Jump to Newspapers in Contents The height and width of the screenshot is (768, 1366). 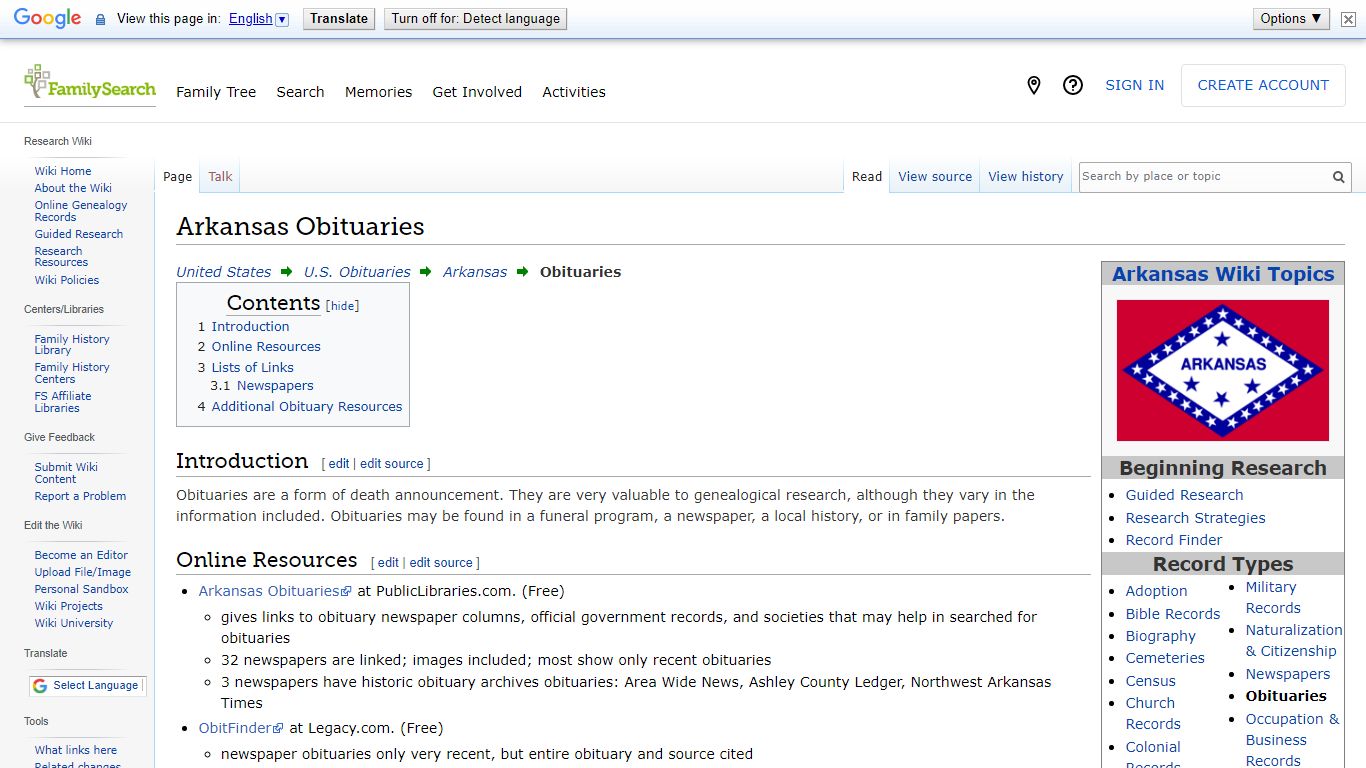(x=275, y=386)
